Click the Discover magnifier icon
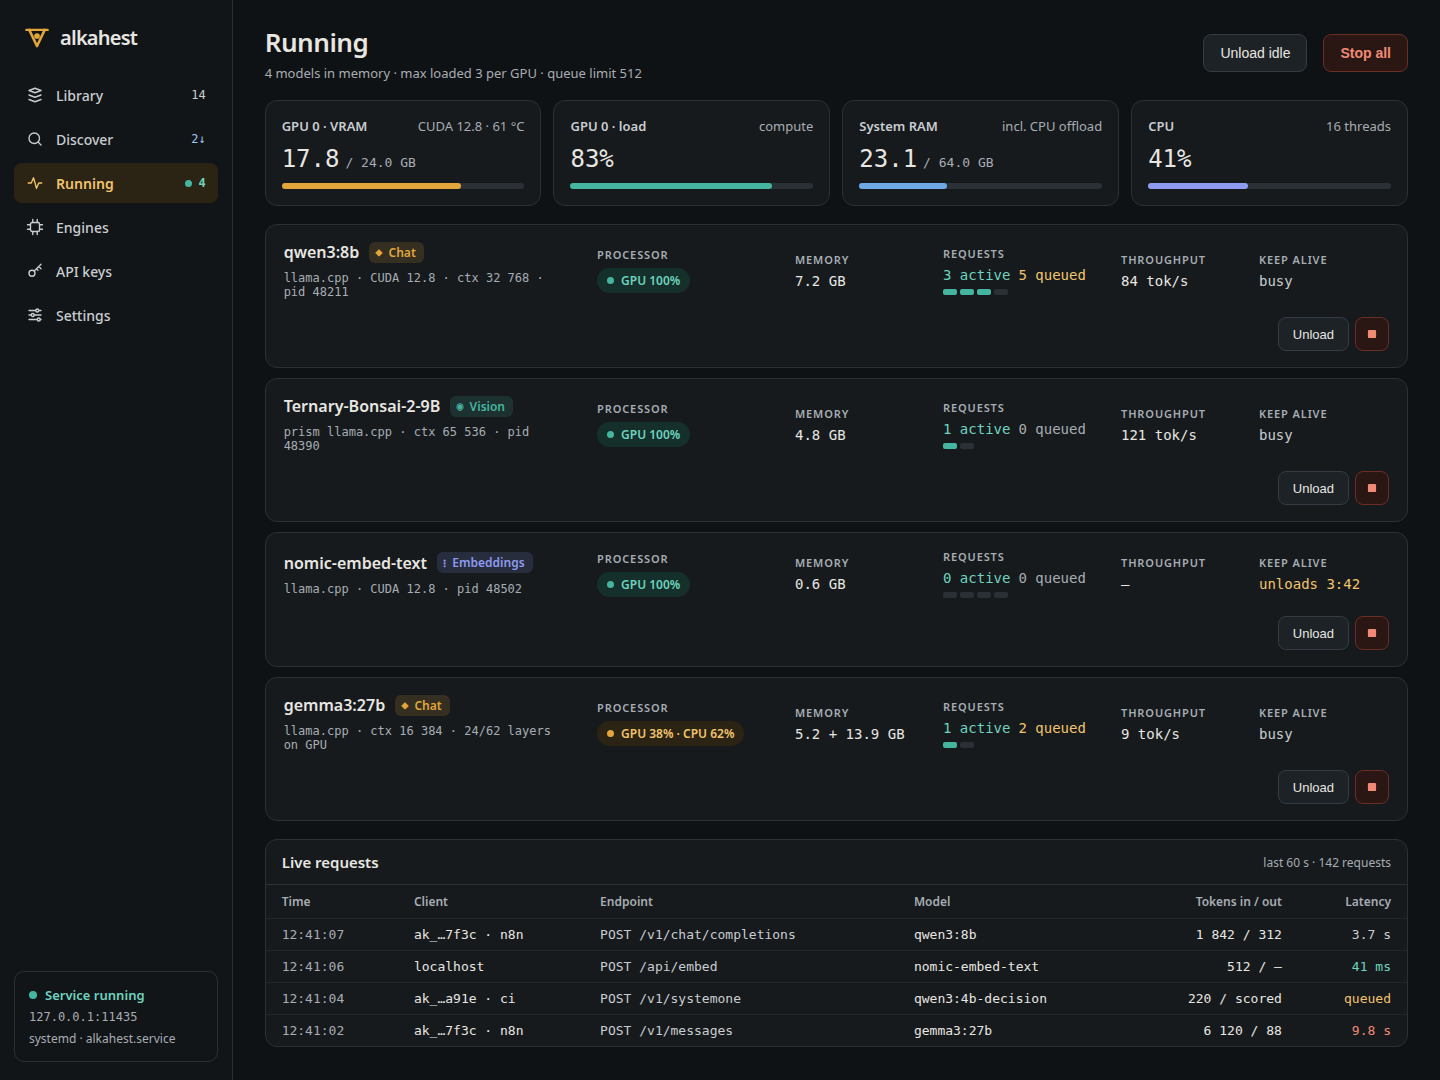 [35, 139]
